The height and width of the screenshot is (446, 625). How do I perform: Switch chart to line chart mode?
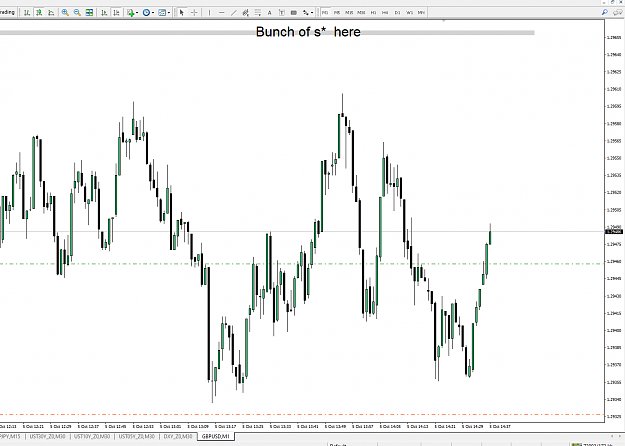(51, 13)
